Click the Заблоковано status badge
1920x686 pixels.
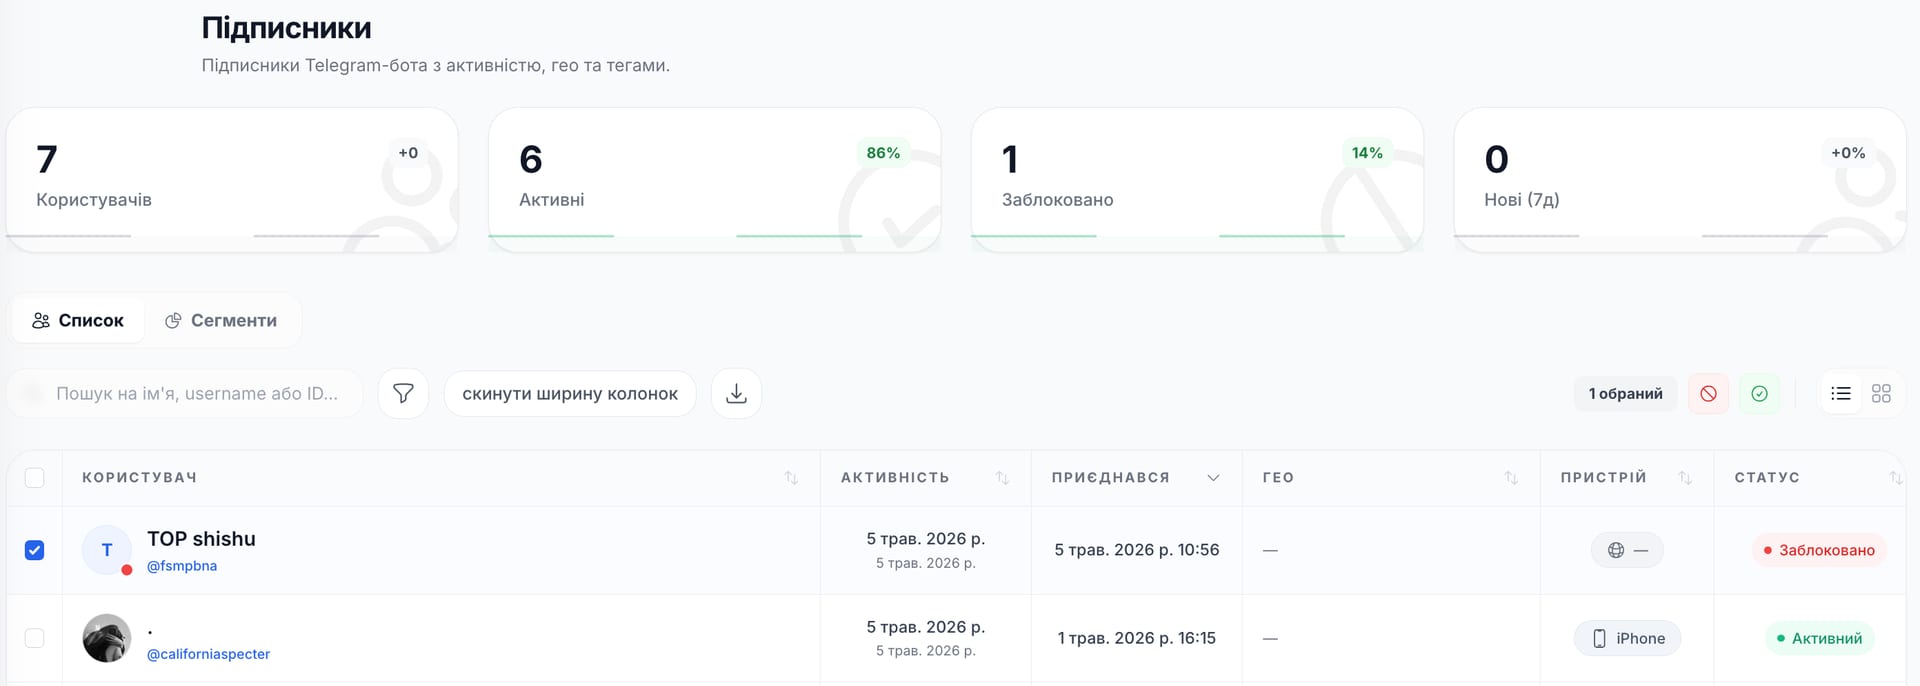click(1819, 550)
